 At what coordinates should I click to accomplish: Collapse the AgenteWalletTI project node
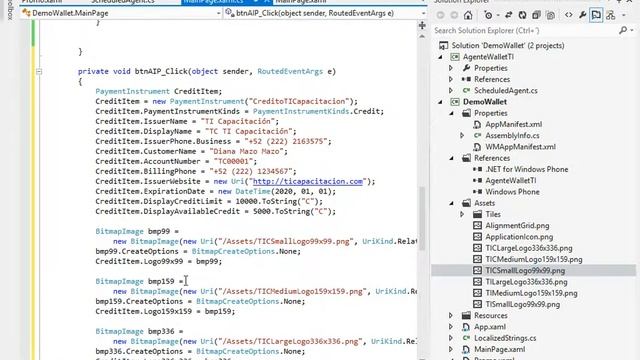pos(440,57)
